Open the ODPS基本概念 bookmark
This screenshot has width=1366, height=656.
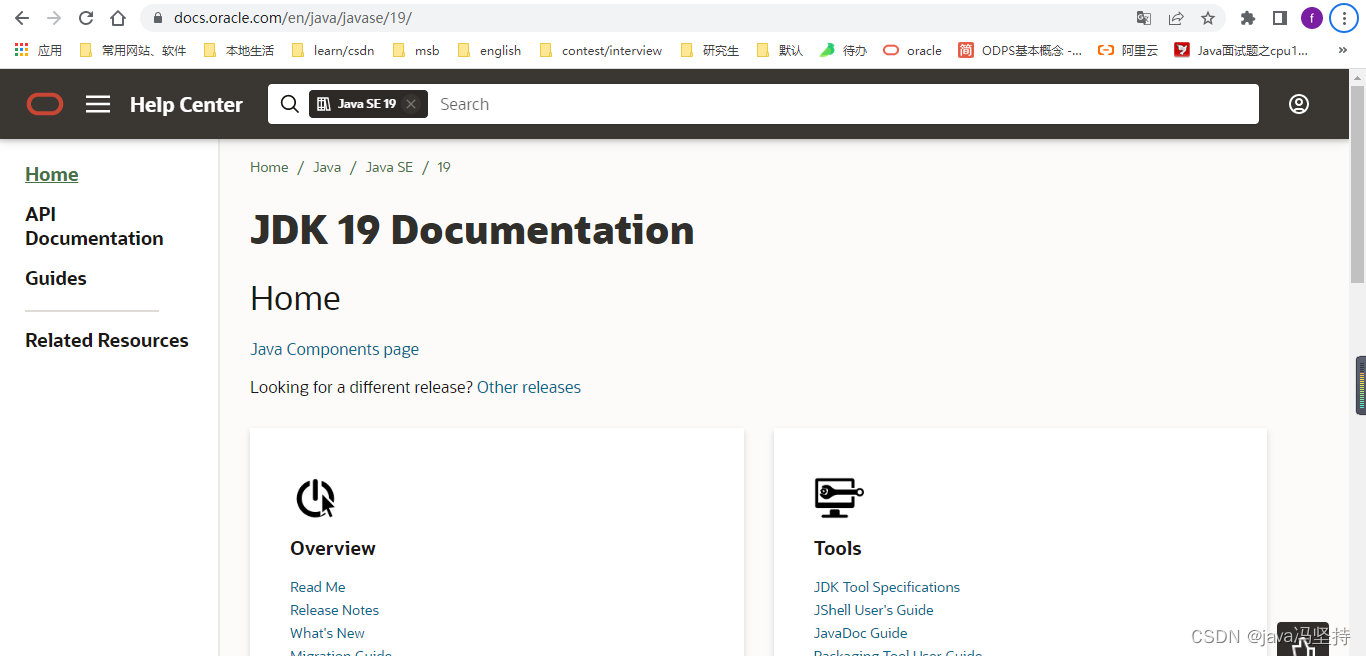[1020, 50]
